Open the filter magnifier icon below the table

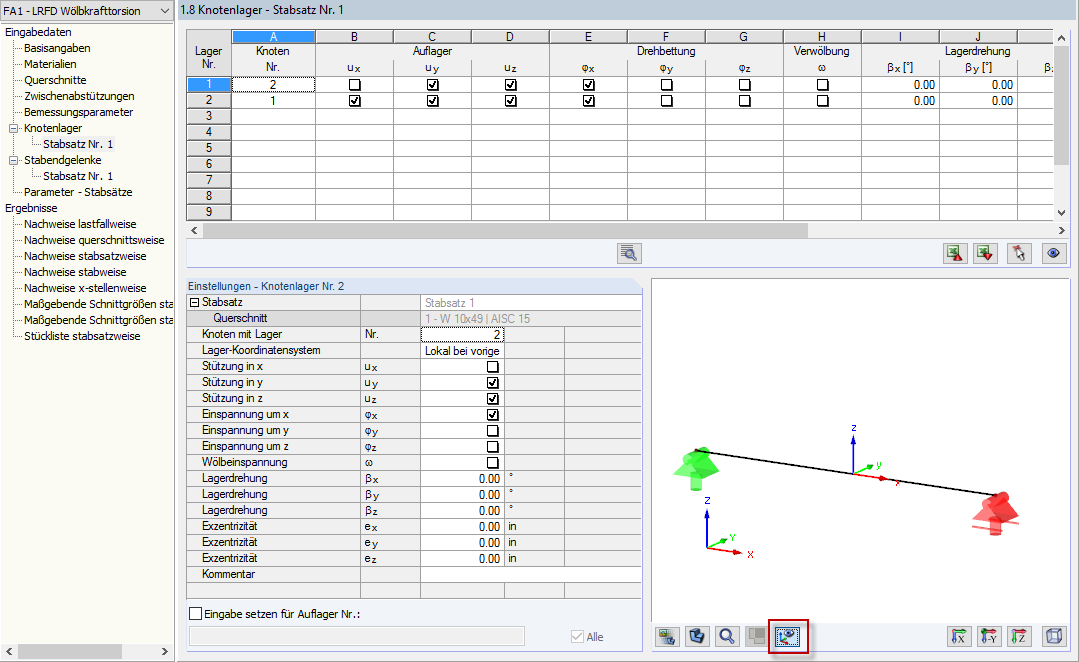(628, 253)
